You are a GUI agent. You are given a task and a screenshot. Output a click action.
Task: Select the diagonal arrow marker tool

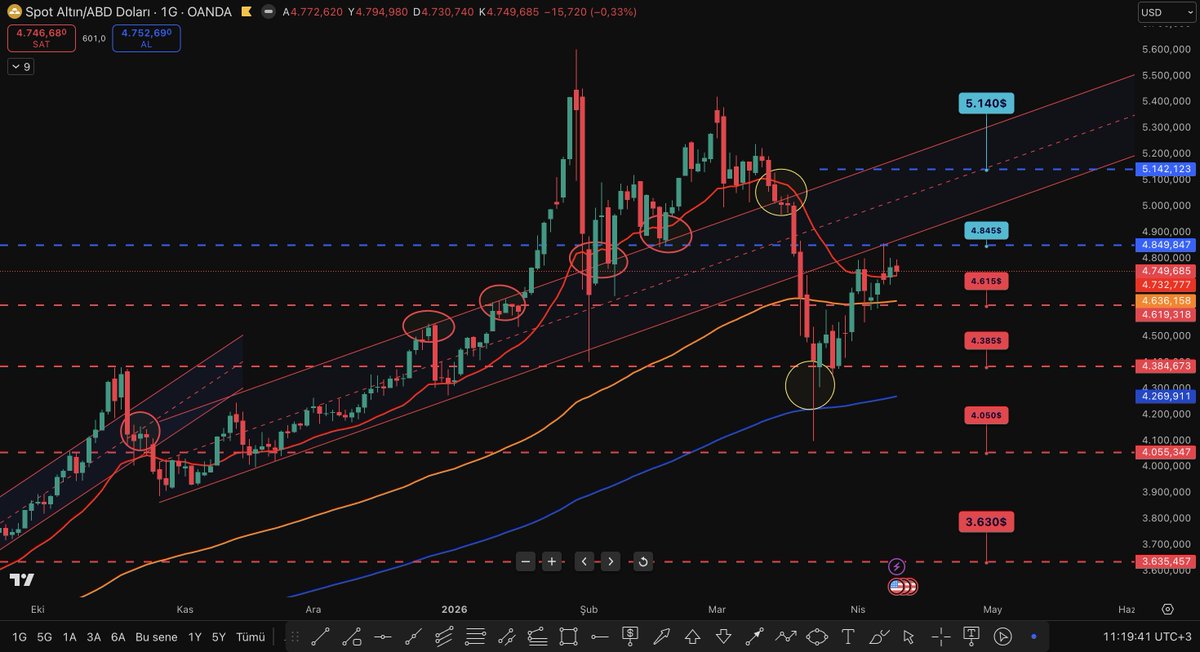(x=661, y=636)
